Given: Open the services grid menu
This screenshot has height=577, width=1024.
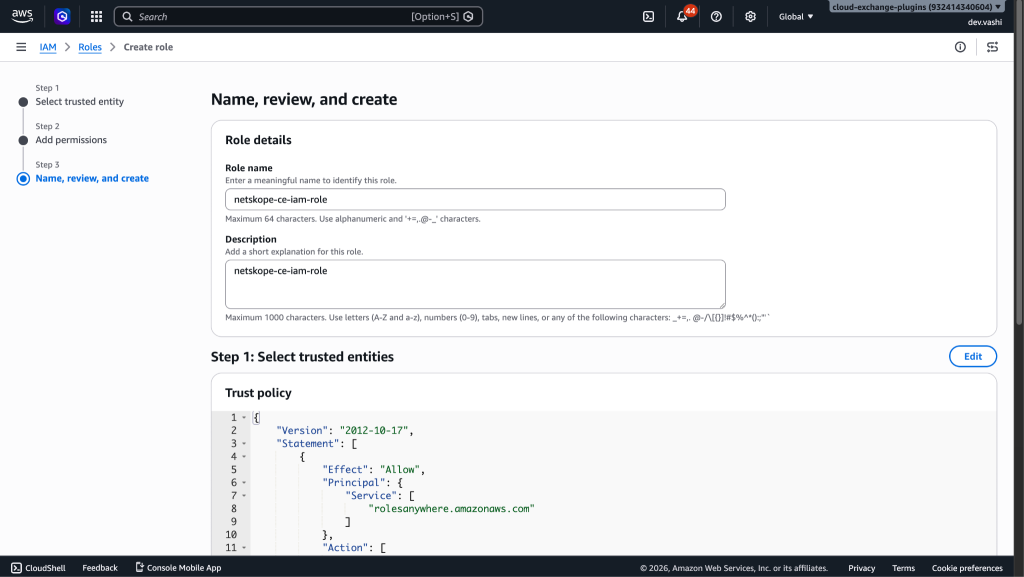Looking at the screenshot, I should tap(96, 16).
